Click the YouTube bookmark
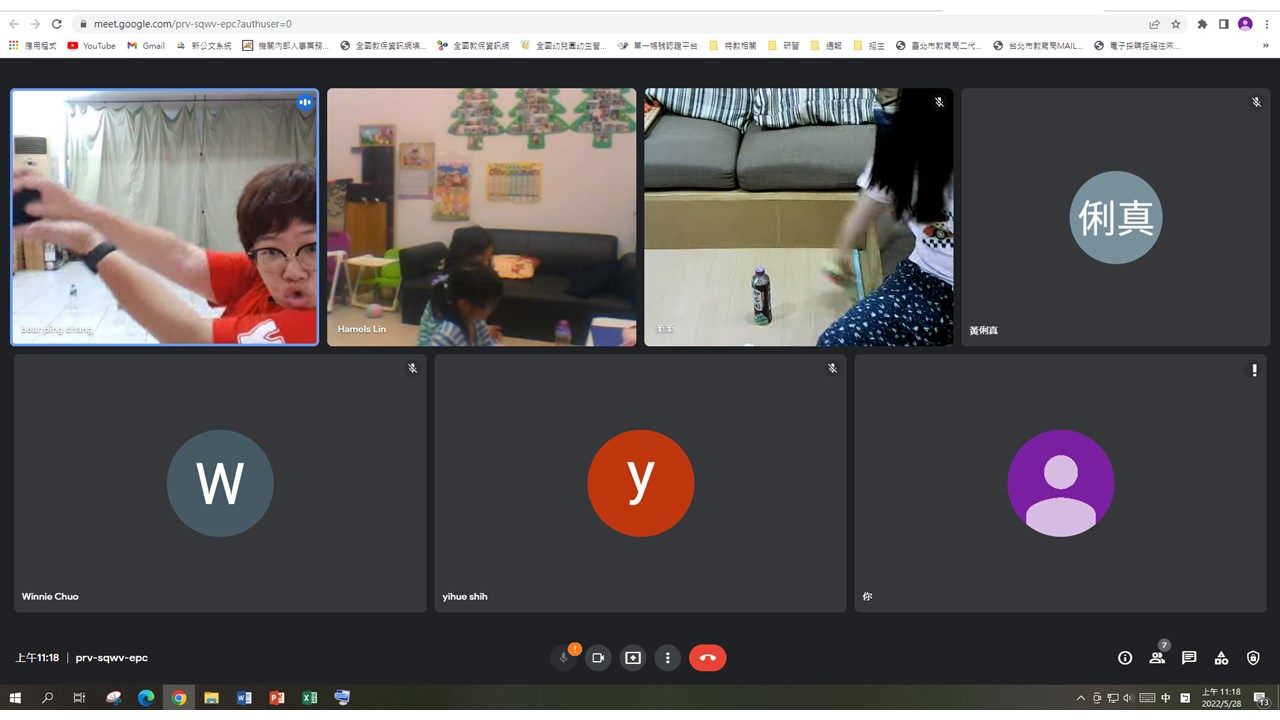1280x720 pixels. [x=91, y=45]
